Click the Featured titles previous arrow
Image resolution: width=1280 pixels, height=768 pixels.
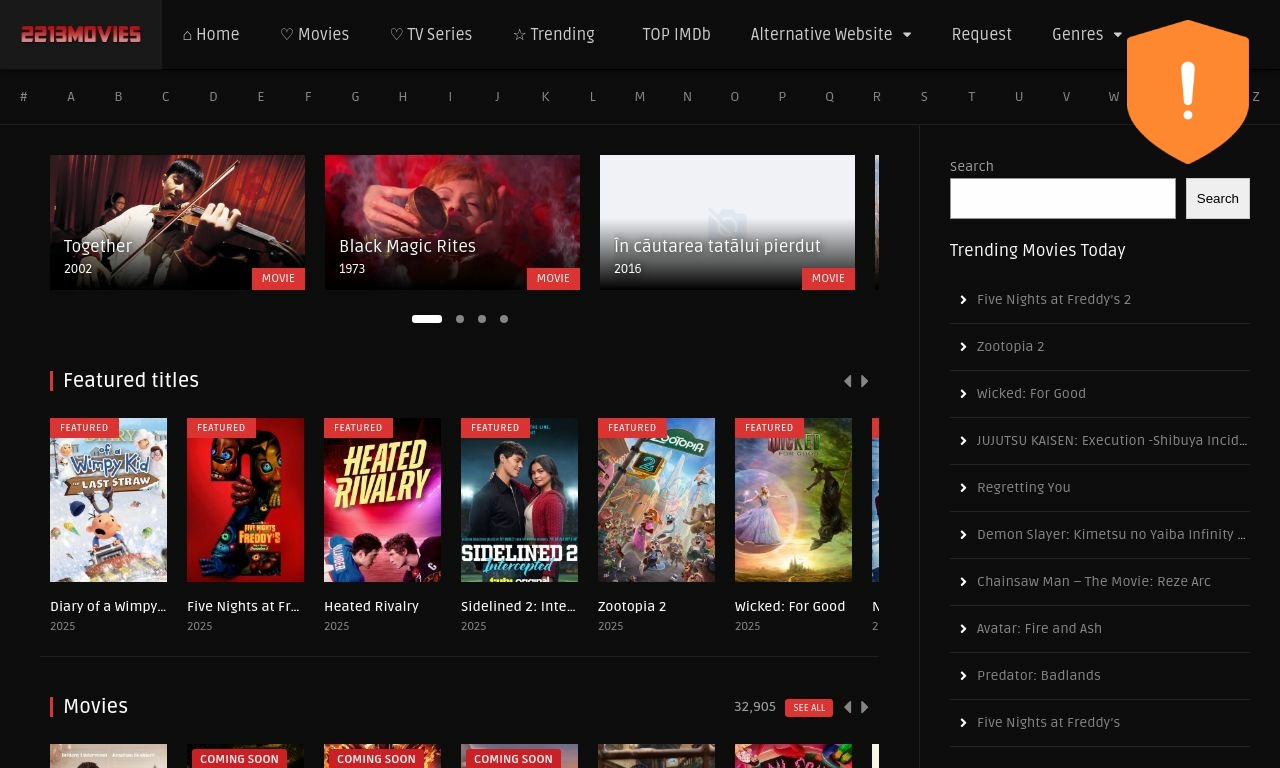pyautogui.click(x=848, y=381)
